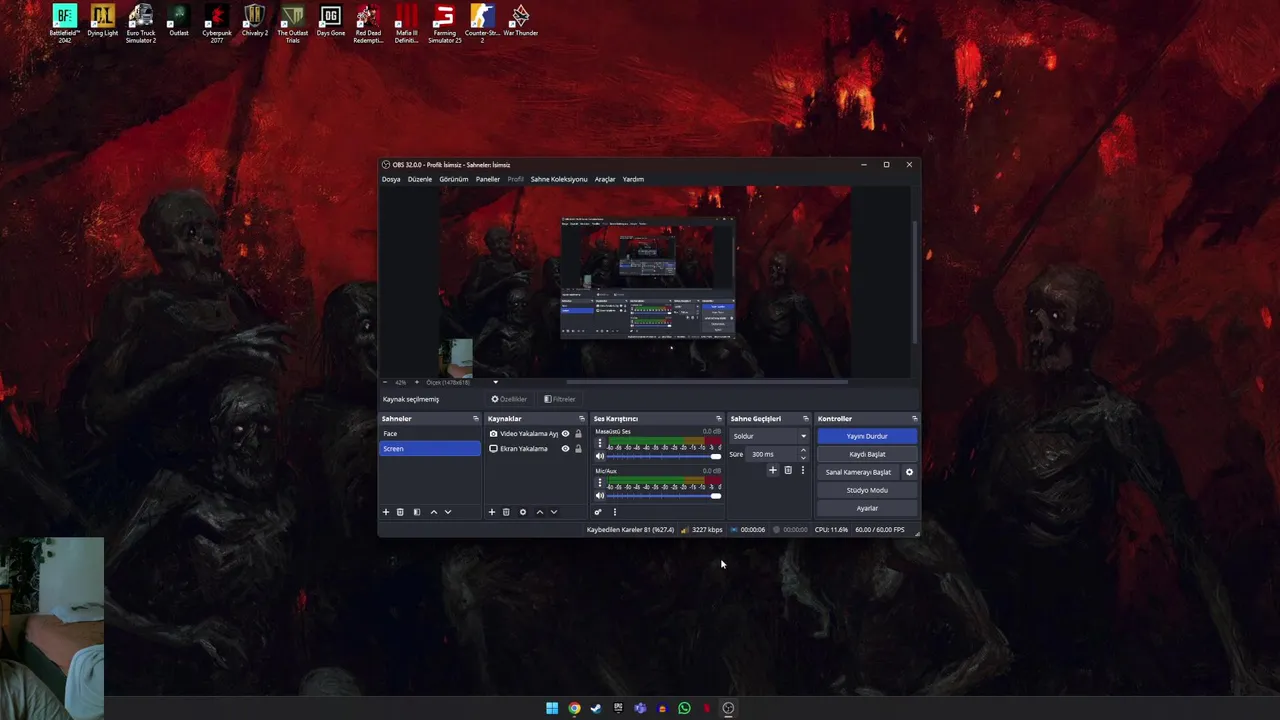Screen dimensions: 1280x720
Task: Remove the source with the Kaynaklar trash icon
Action: [x=506, y=512]
